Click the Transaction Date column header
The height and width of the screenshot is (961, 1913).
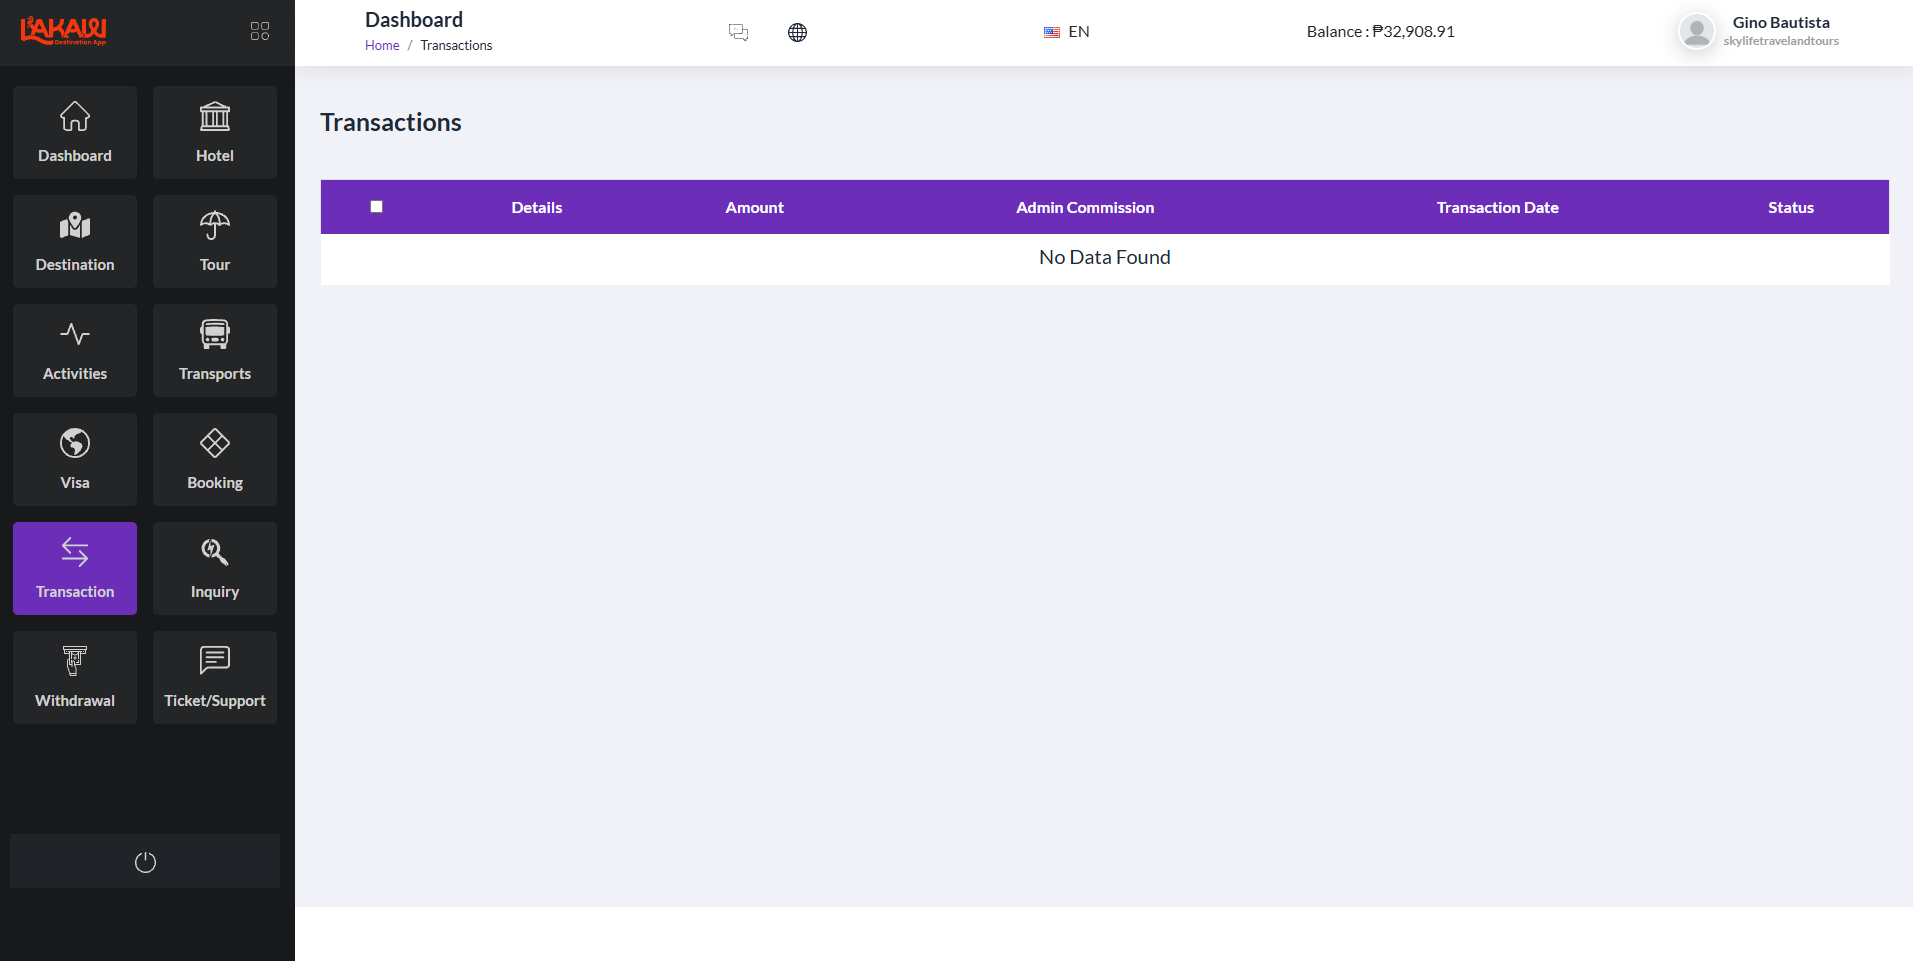pos(1498,208)
